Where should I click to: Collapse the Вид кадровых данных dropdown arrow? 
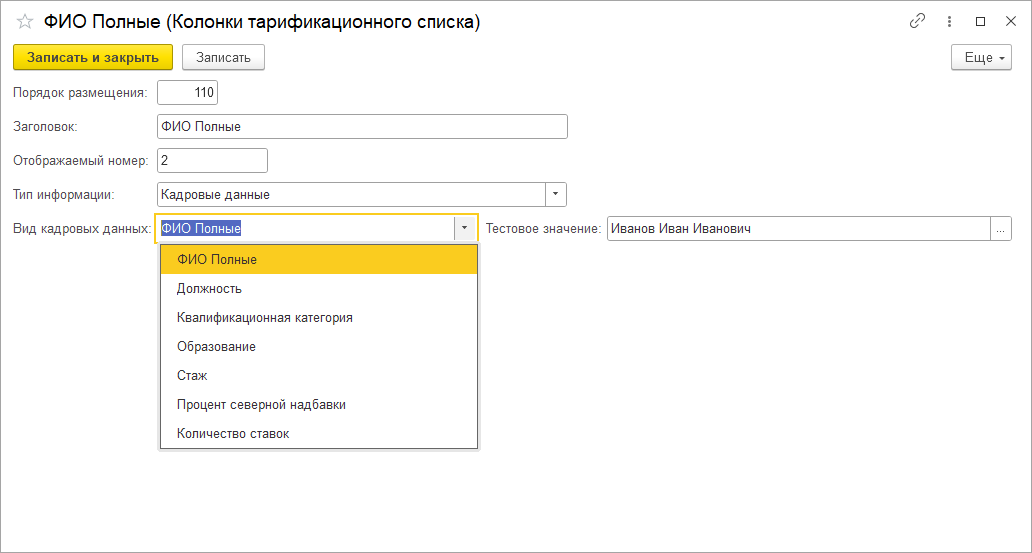click(x=464, y=229)
